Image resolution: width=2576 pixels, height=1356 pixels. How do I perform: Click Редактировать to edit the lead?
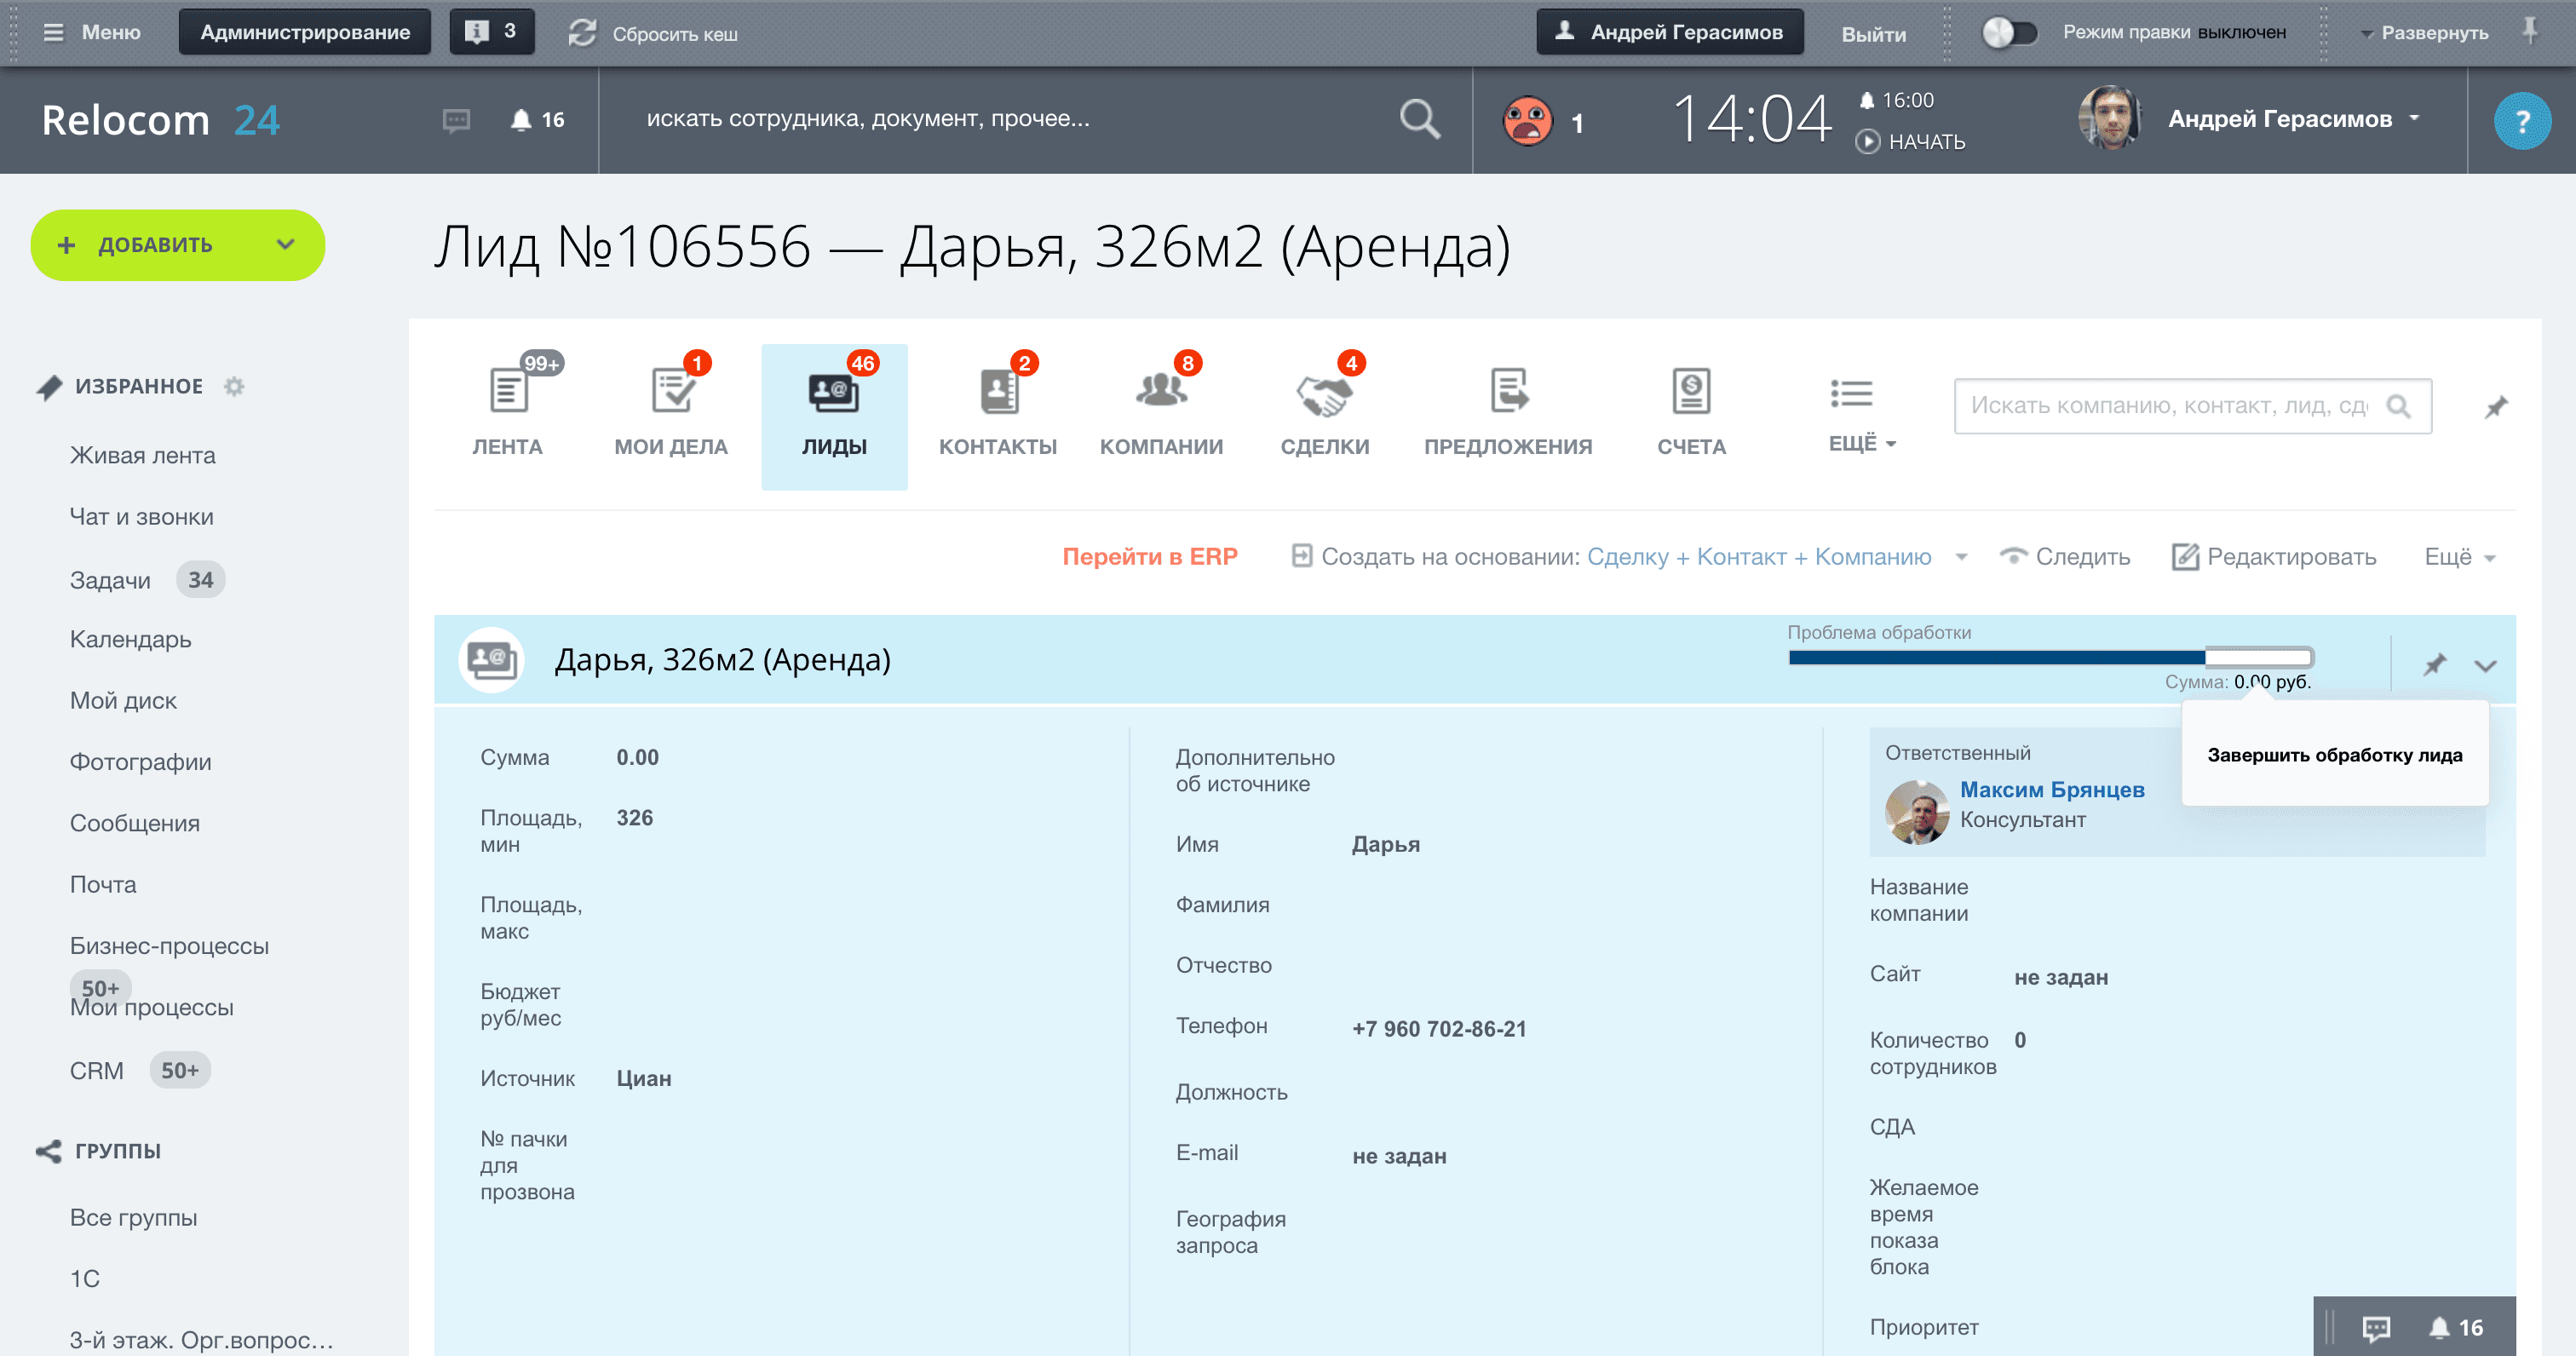click(x=2274, y=556)
